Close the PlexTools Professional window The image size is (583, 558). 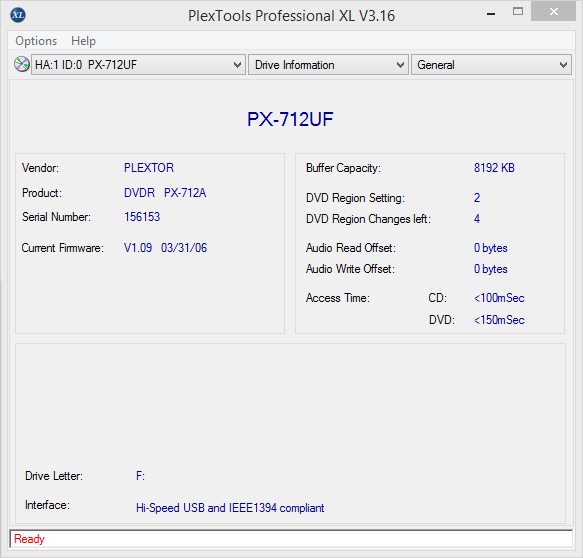pyautogui.click(x=553, y=12)
